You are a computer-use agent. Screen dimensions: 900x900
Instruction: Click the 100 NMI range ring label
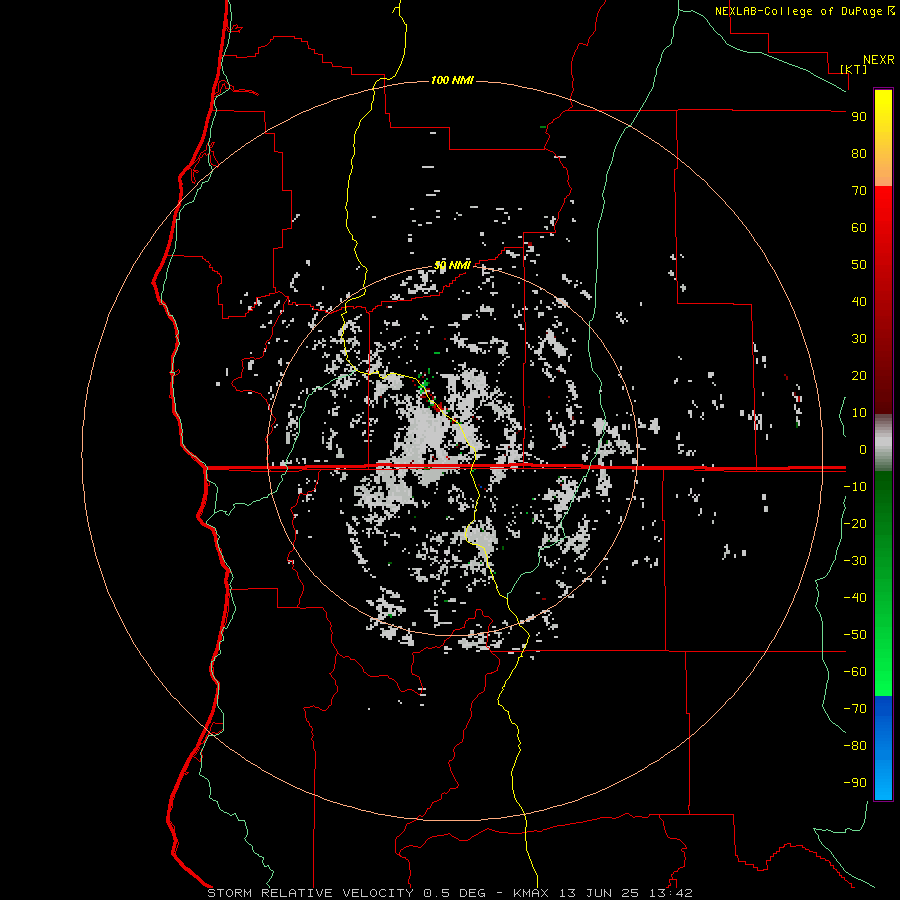[x=452, y=80]
